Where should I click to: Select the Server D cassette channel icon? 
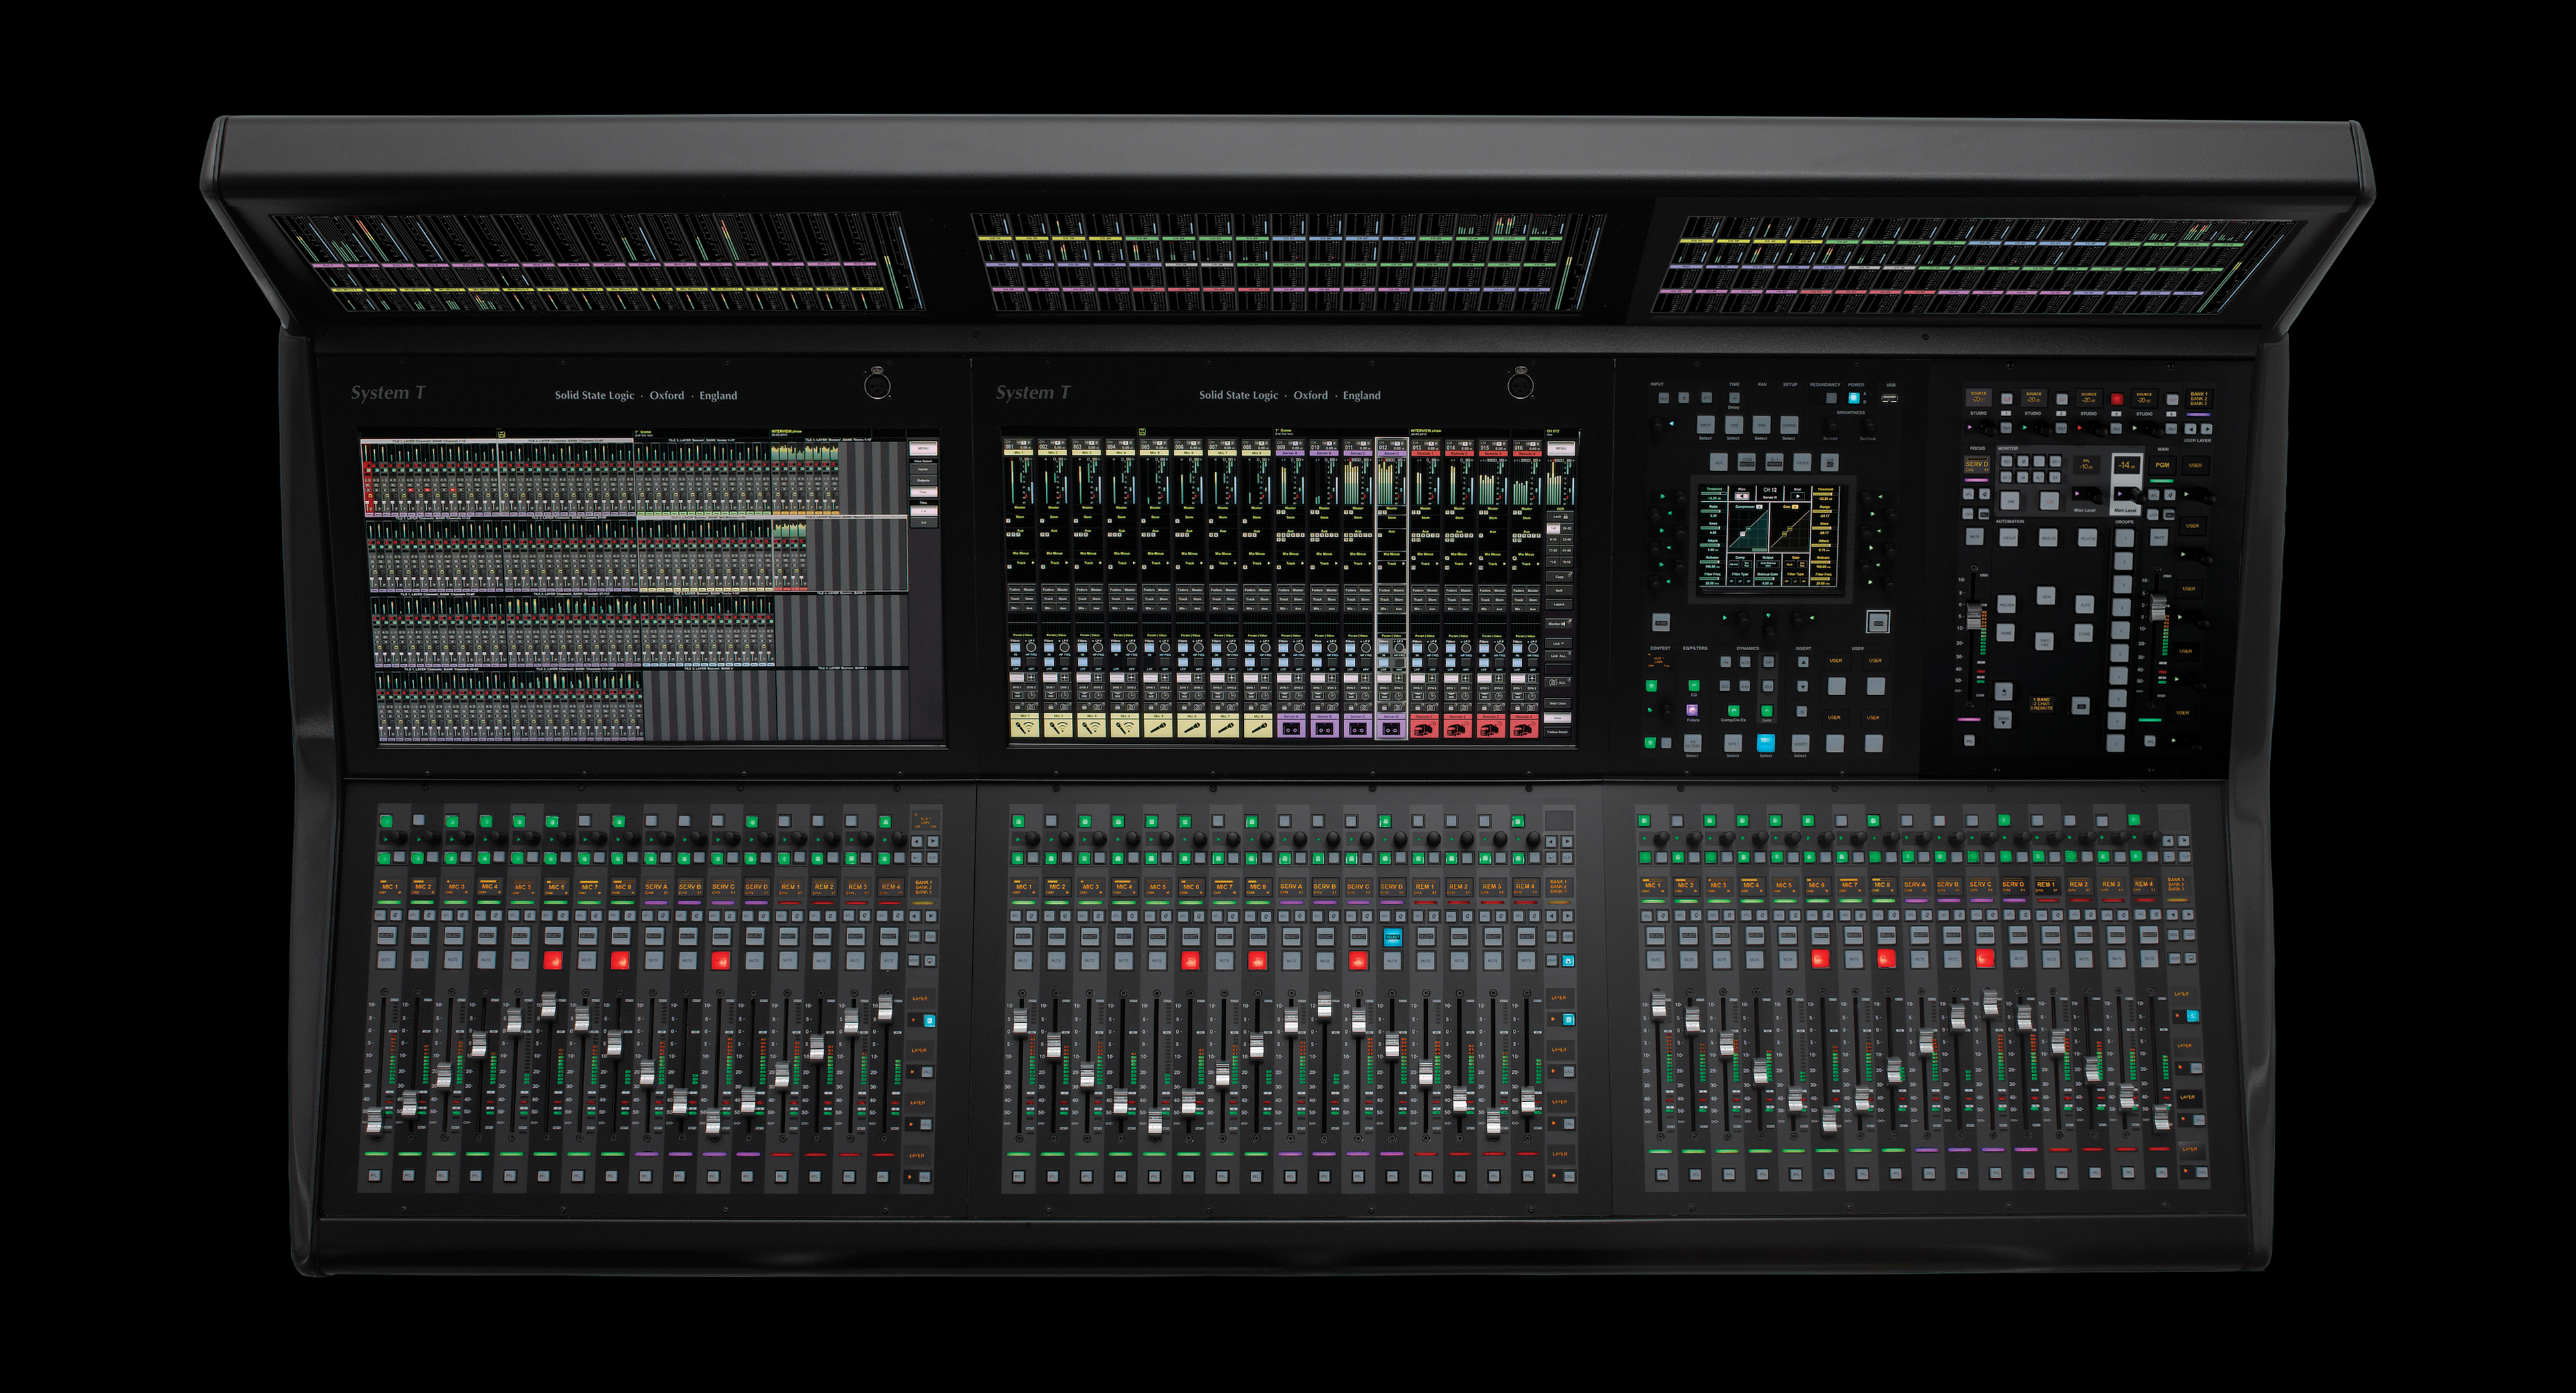(1392, 725)
